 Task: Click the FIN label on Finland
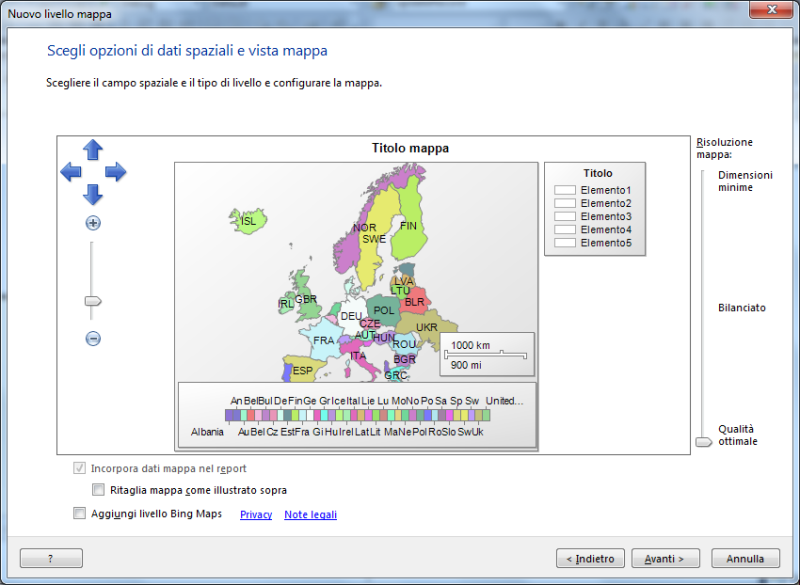(408, 225)
